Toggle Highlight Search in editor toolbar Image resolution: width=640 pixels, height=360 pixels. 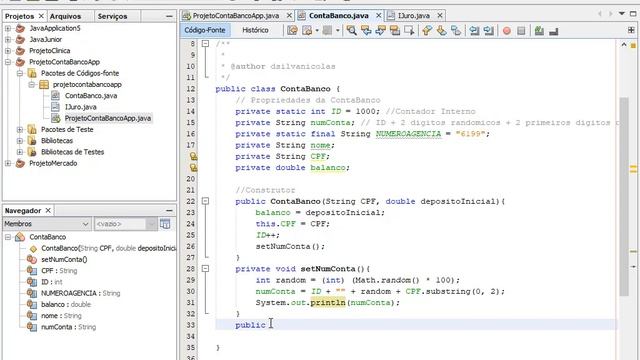click(395, 31)
